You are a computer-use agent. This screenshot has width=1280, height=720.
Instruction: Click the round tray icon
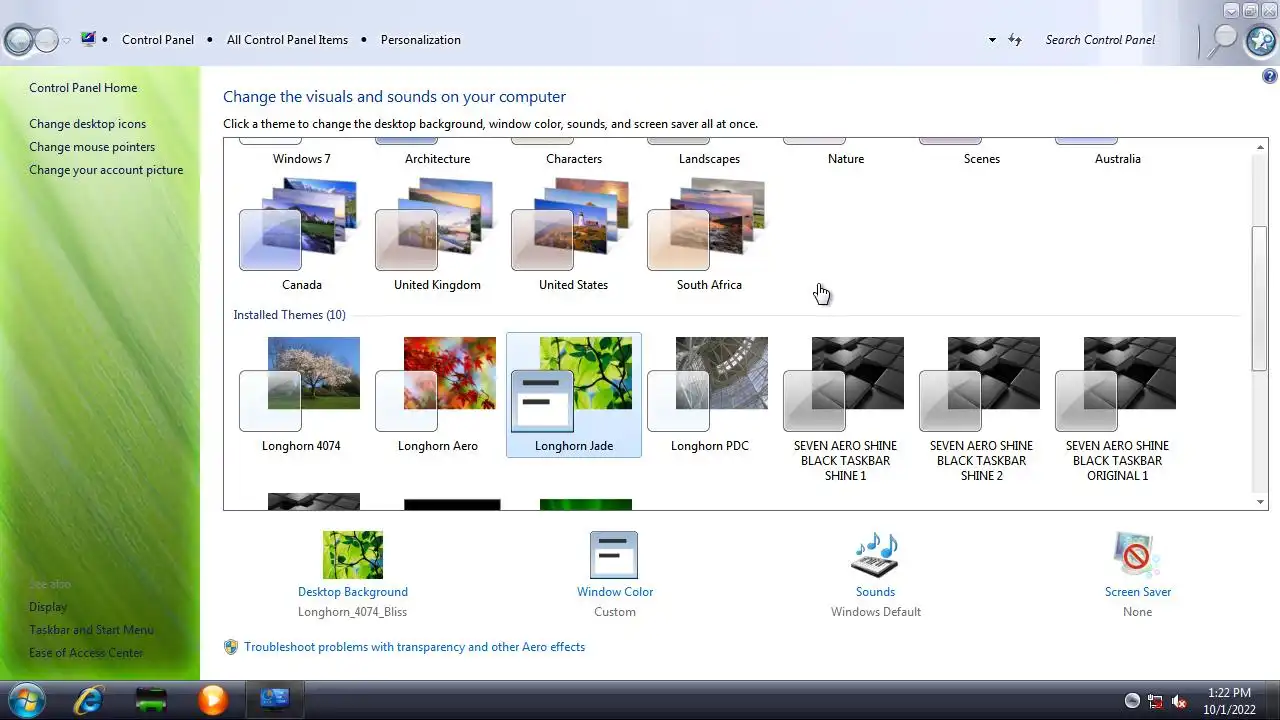point(1132,701)
